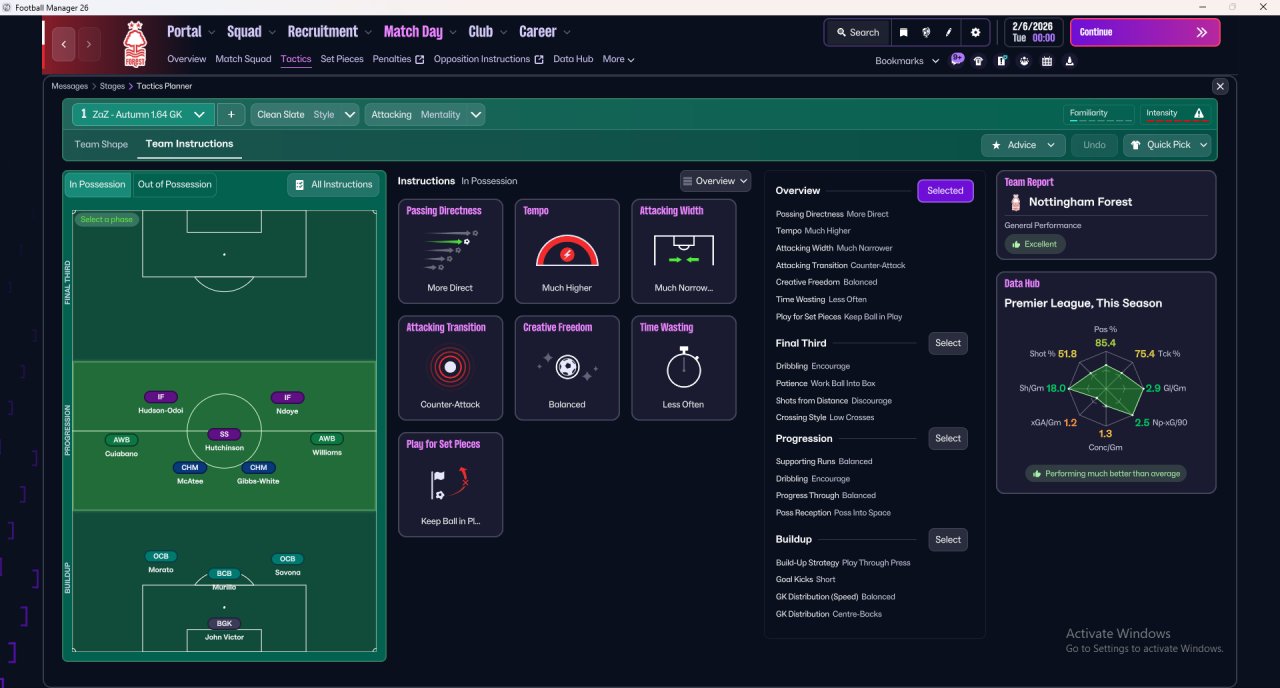Image resolution: width=1280 pixels, height=688 pixels.
Task: Click Select next to Buildup
Action: click(948, 539)
